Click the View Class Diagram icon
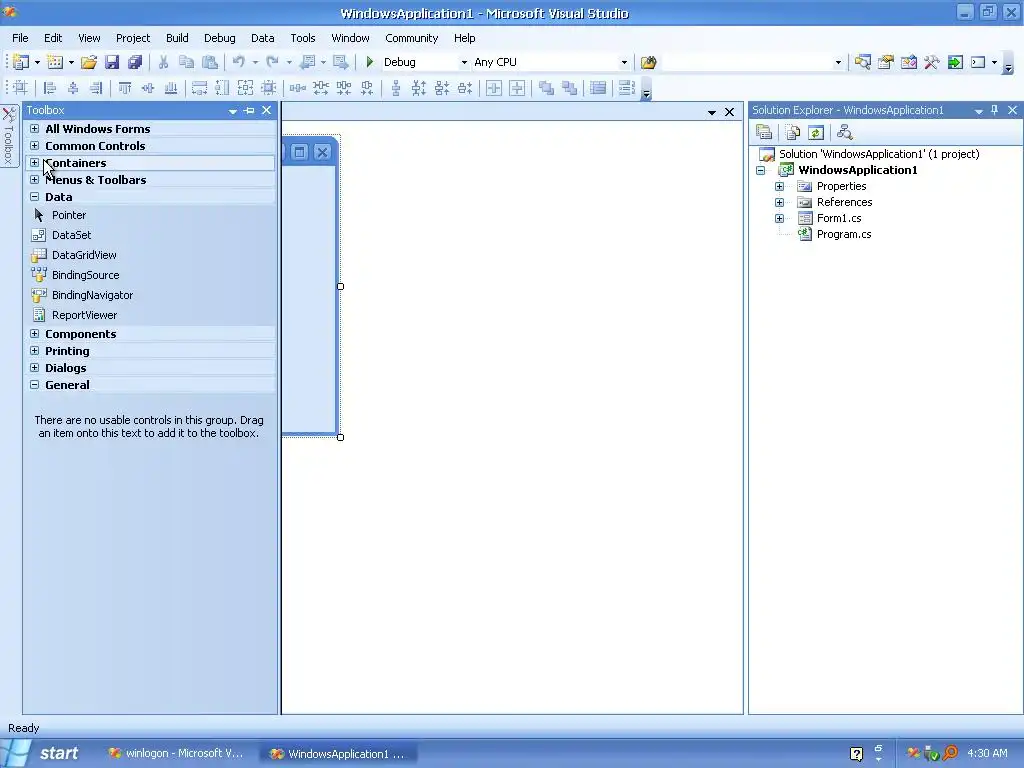1024x768 pixels. pos(844,133)
